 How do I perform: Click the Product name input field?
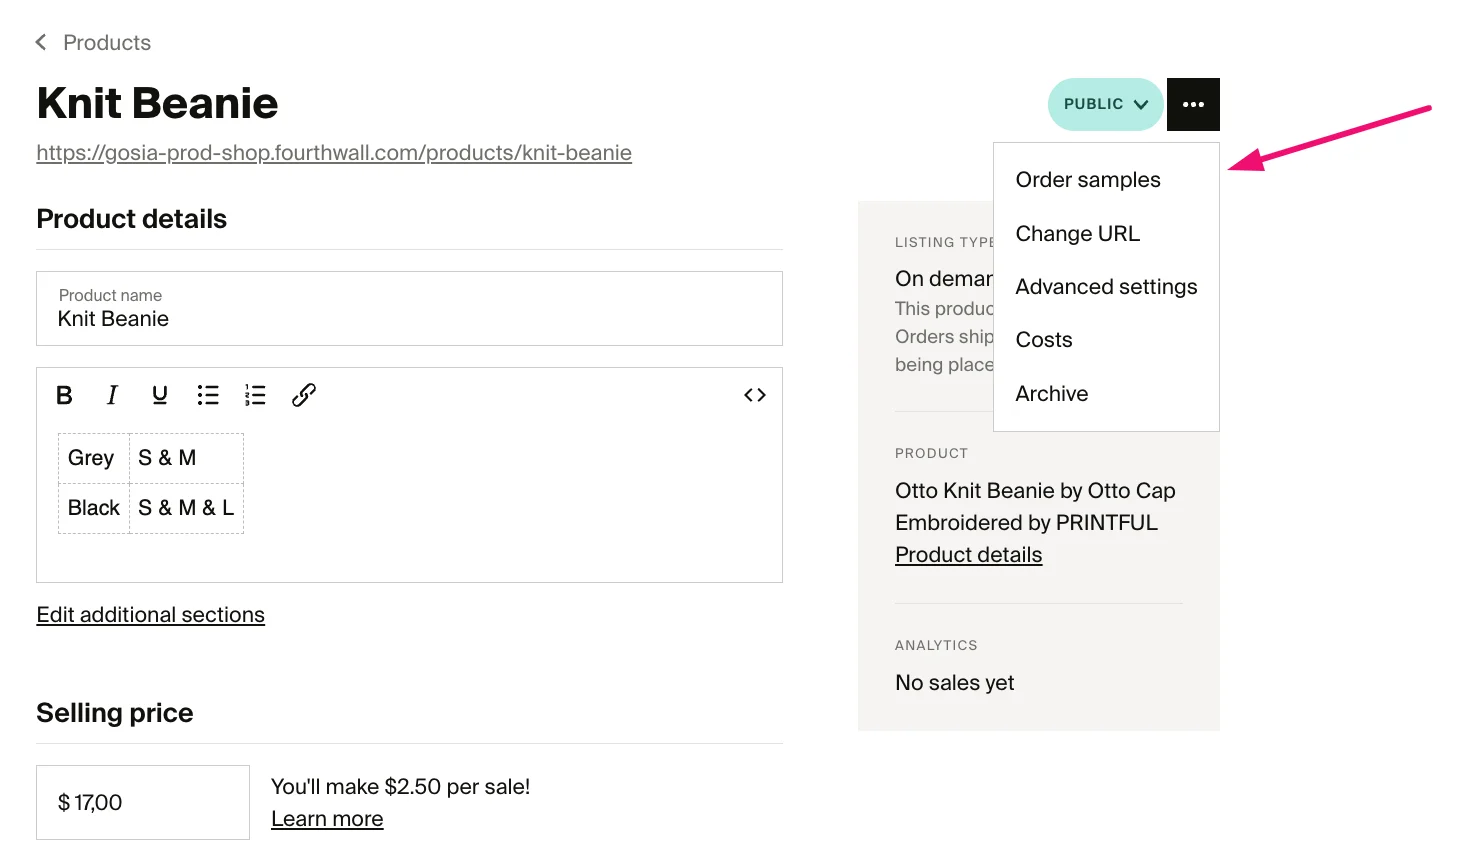tap(409, 309)
